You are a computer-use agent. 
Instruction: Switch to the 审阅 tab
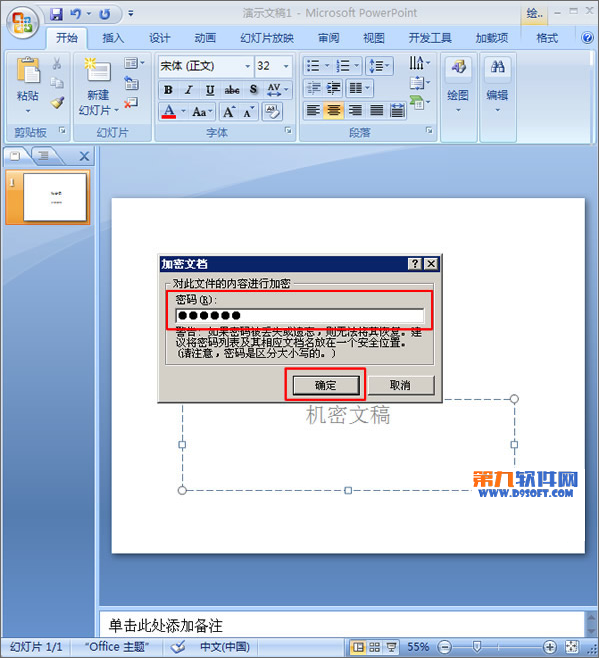(x=328, y=38)
